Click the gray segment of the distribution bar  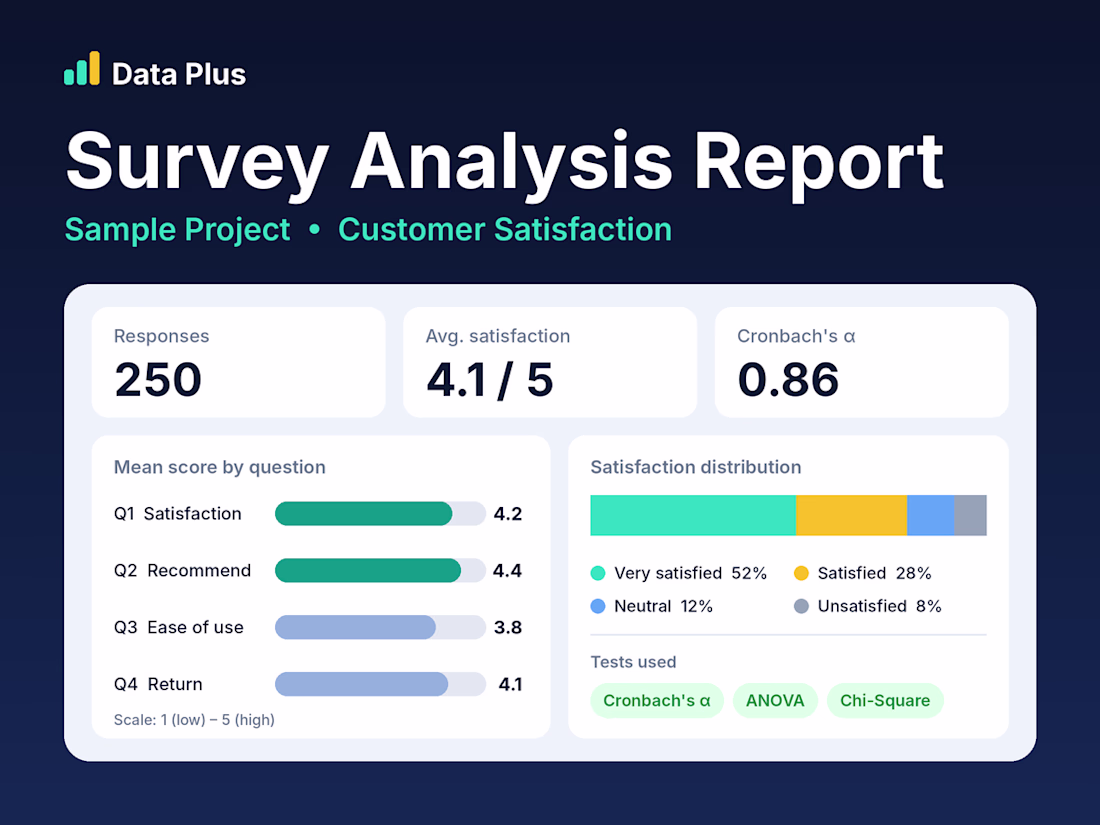[970, 516]
